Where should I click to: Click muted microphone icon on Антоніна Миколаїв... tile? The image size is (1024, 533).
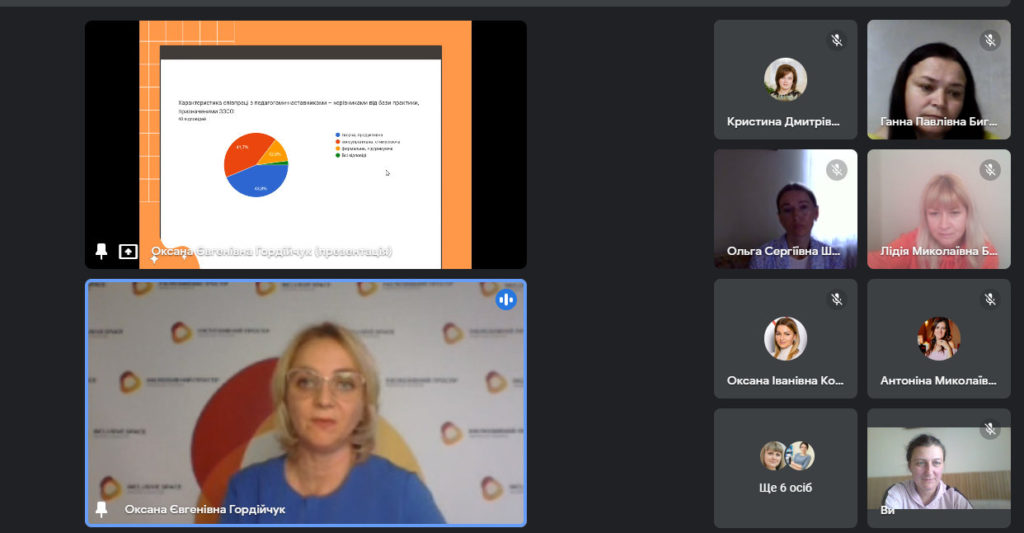pos(990,300)
